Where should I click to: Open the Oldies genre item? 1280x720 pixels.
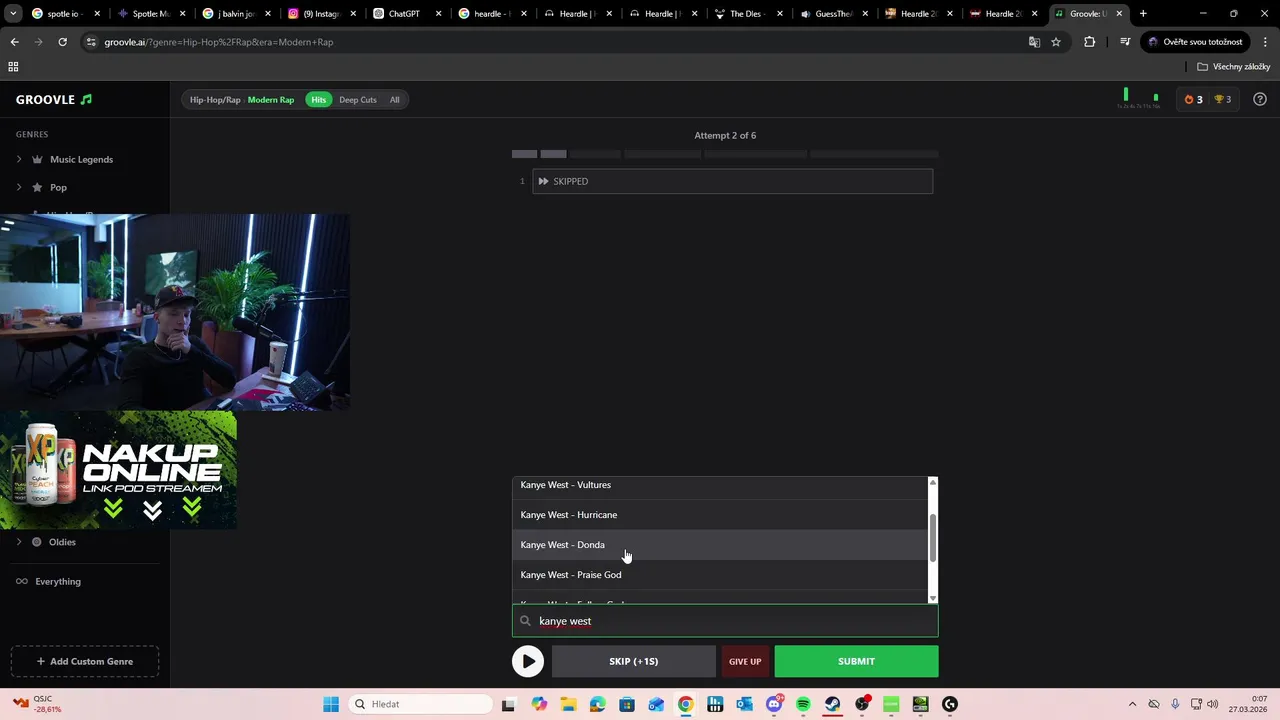coord(62,542)
